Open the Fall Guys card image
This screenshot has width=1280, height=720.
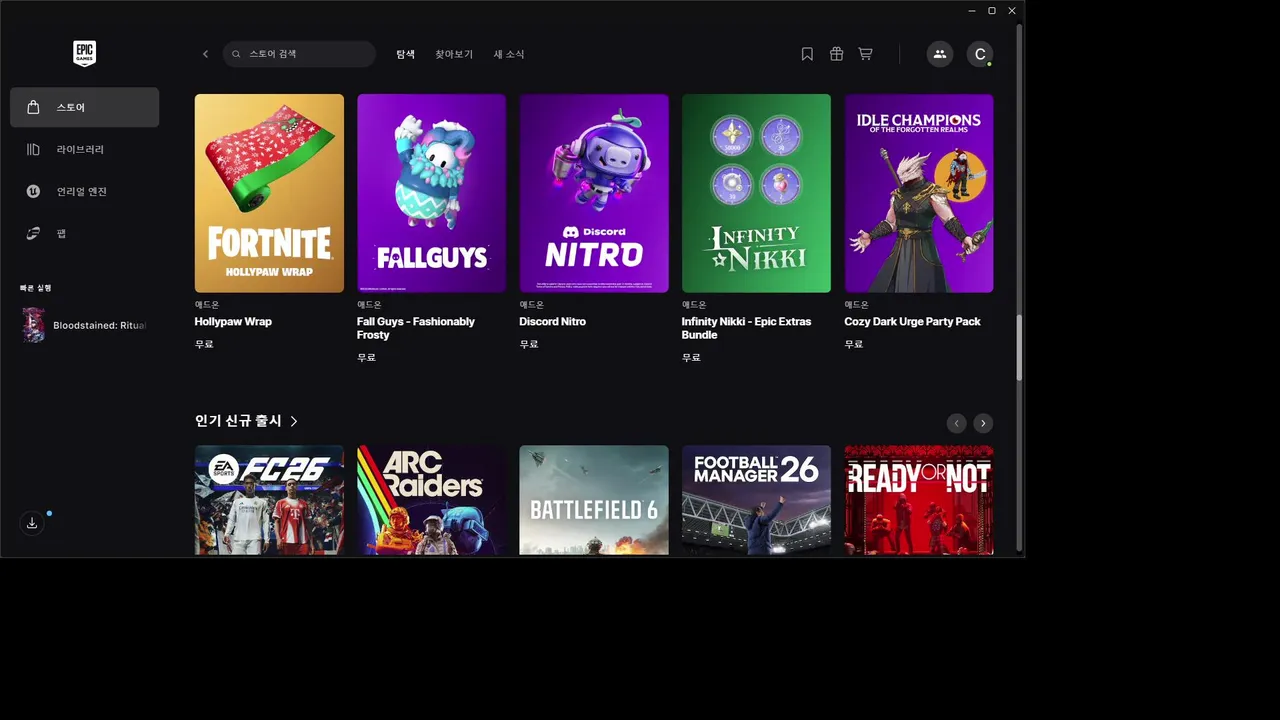[431, 193]
